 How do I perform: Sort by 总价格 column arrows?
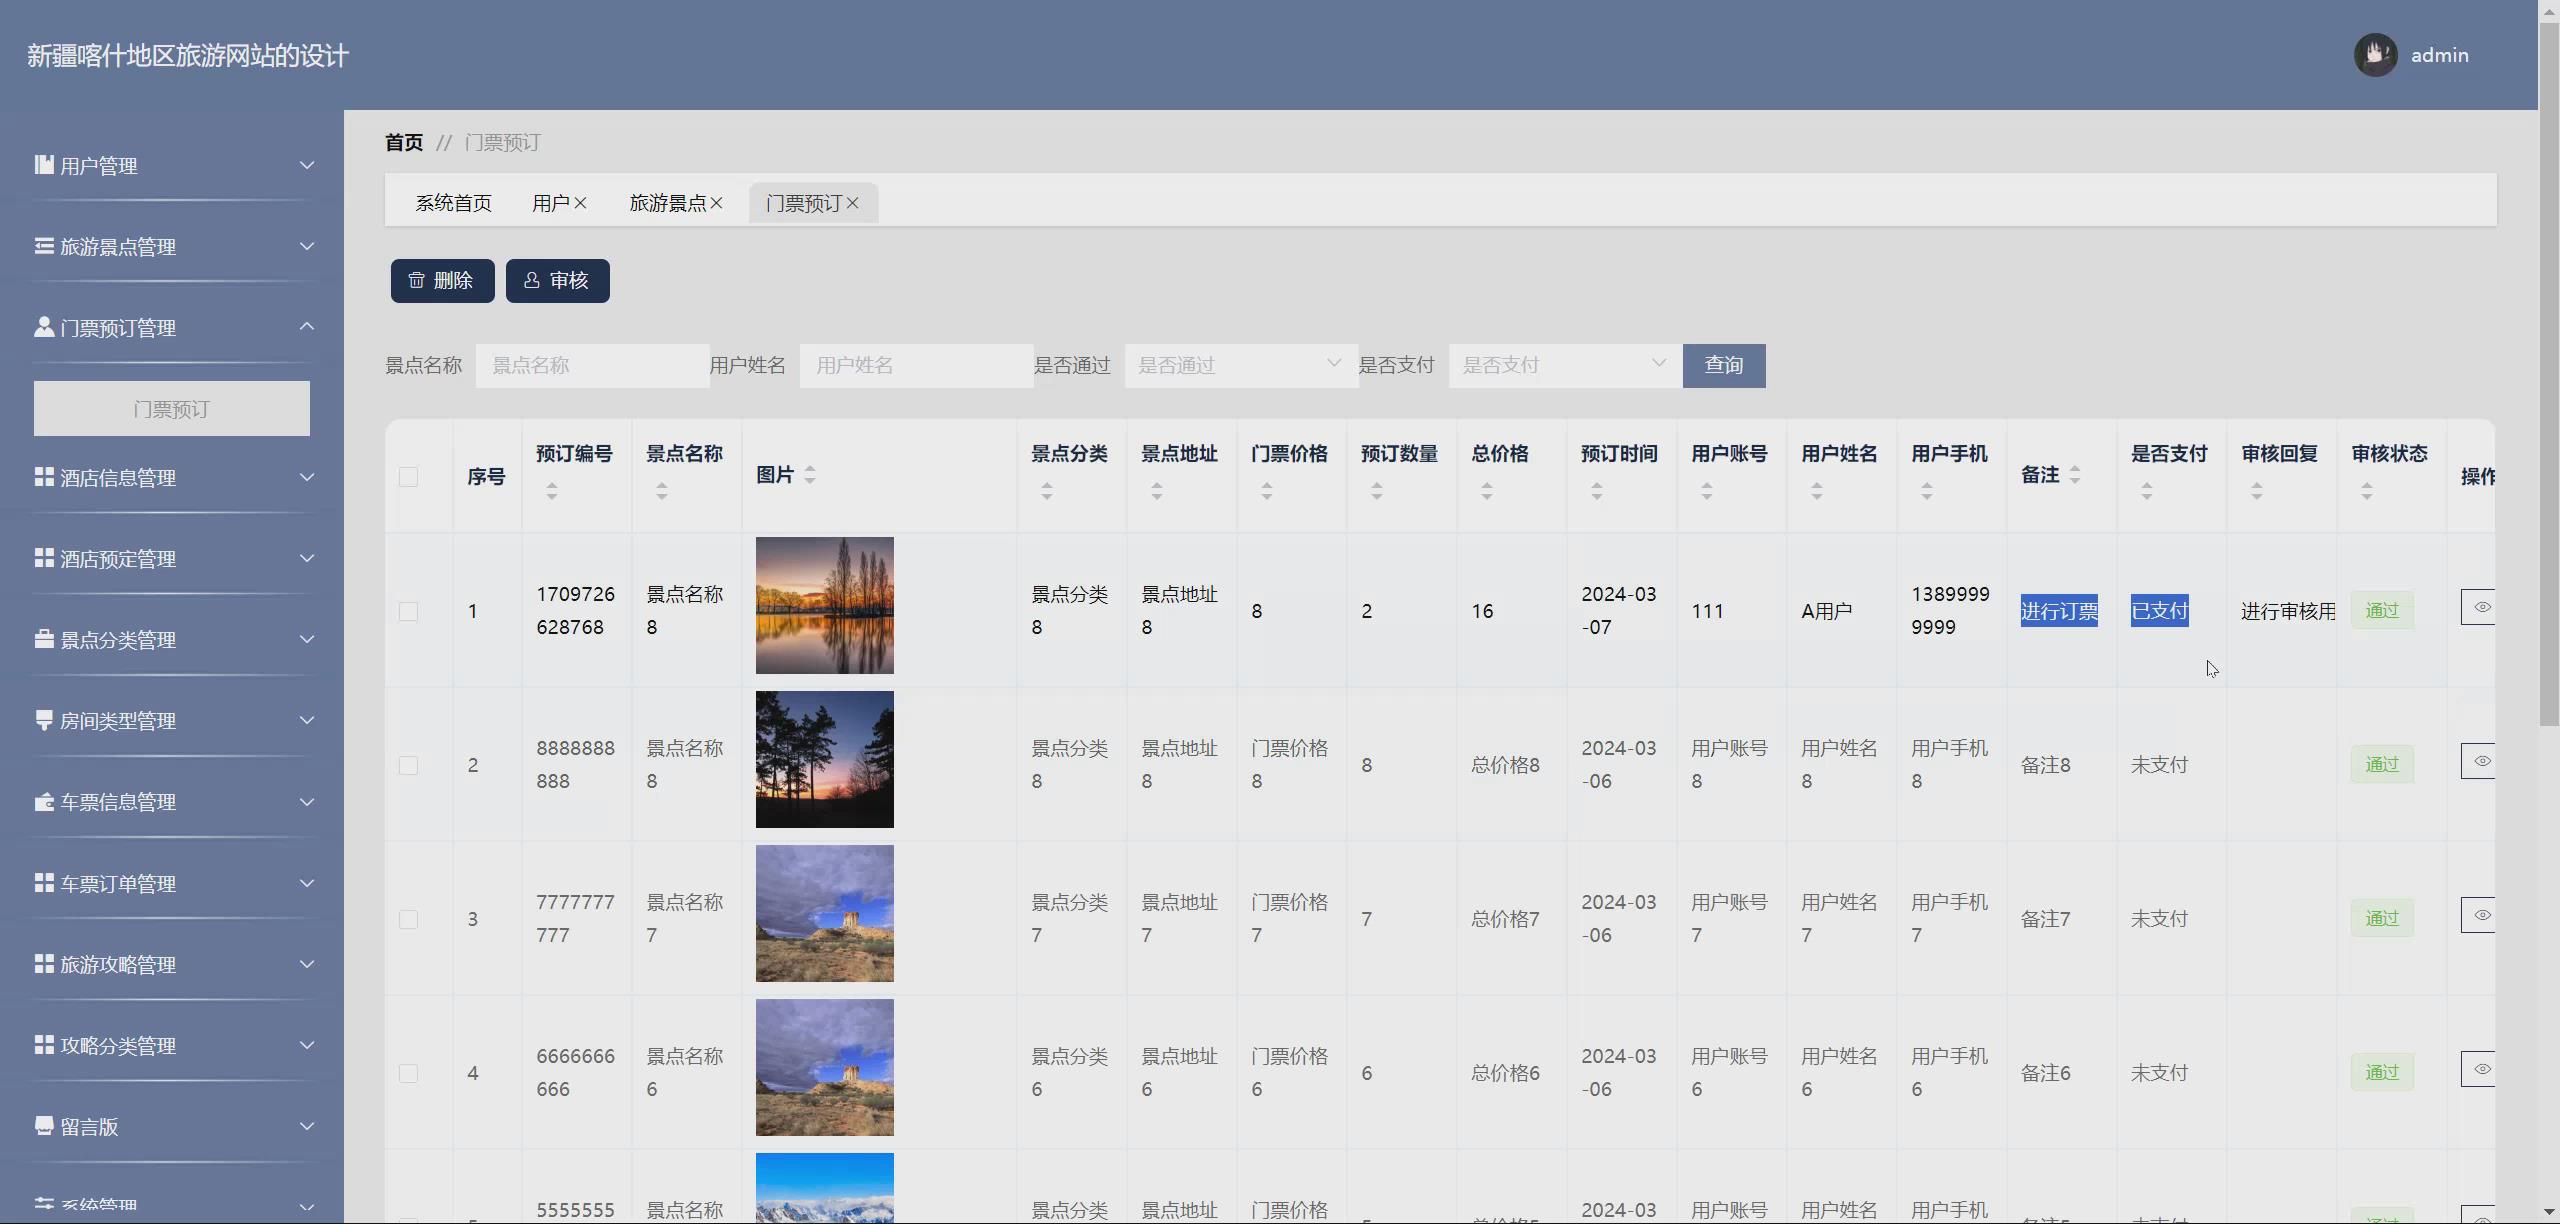1486,491
